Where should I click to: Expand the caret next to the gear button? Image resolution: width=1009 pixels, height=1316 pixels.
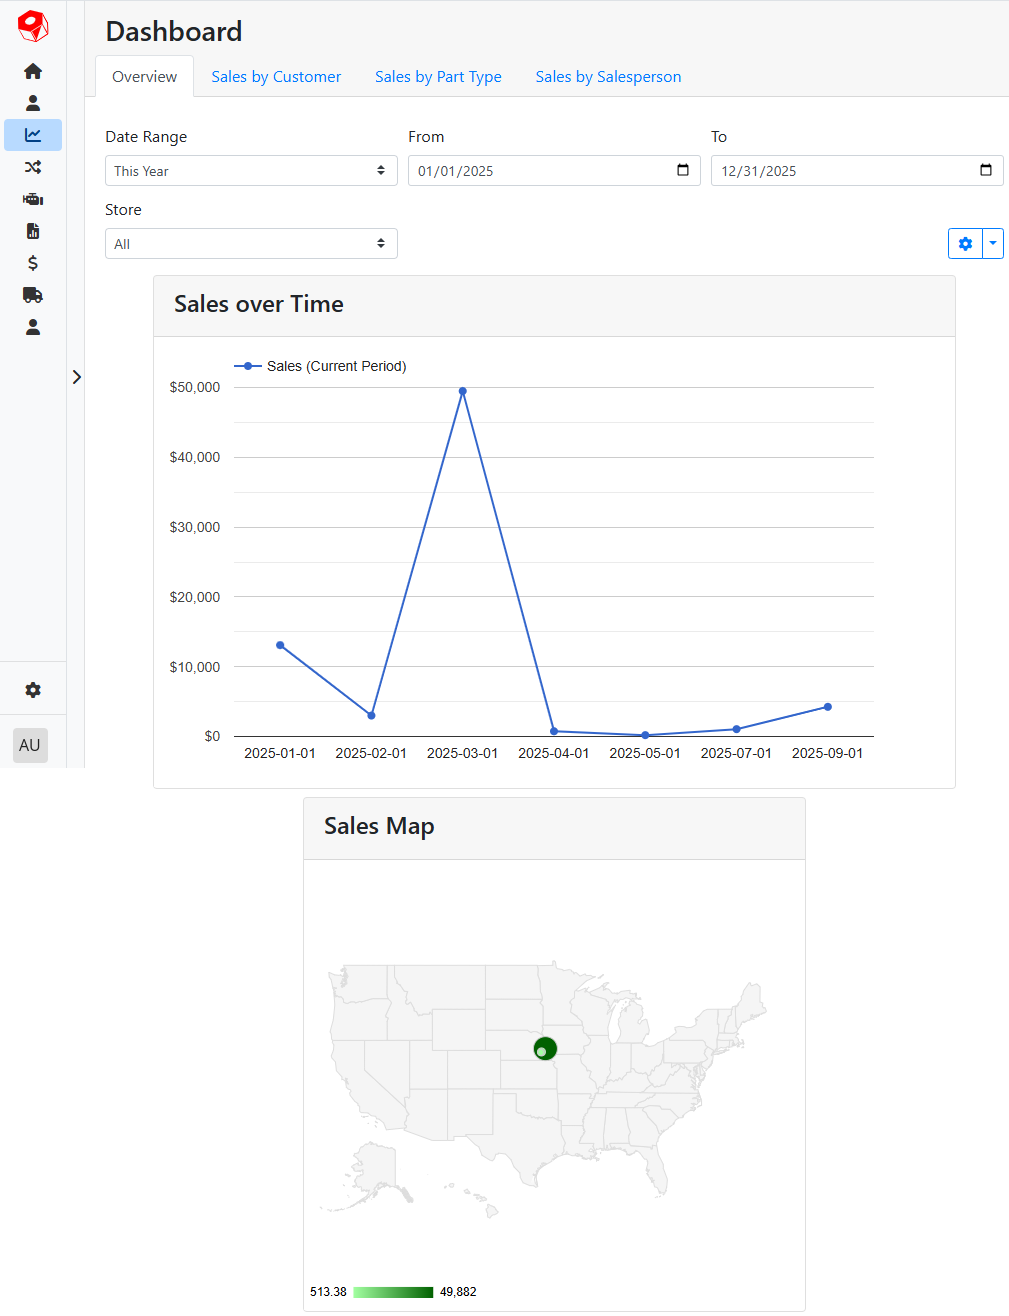992,243
